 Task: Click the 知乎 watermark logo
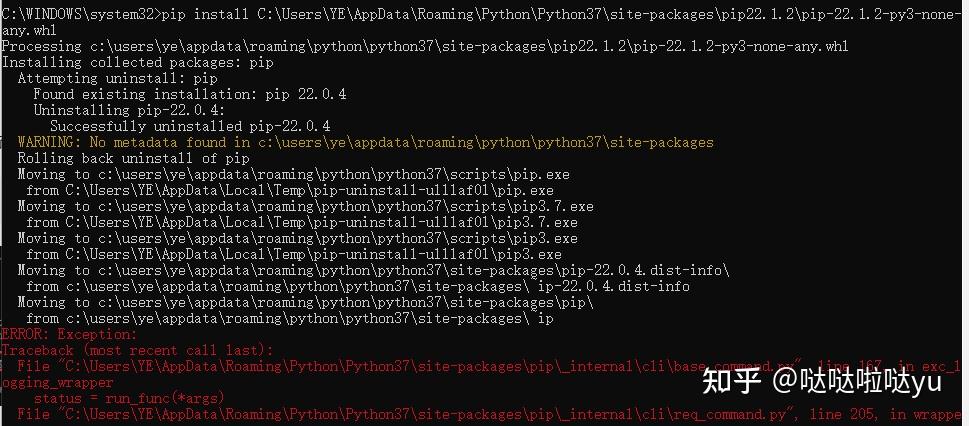coord(729,382)
